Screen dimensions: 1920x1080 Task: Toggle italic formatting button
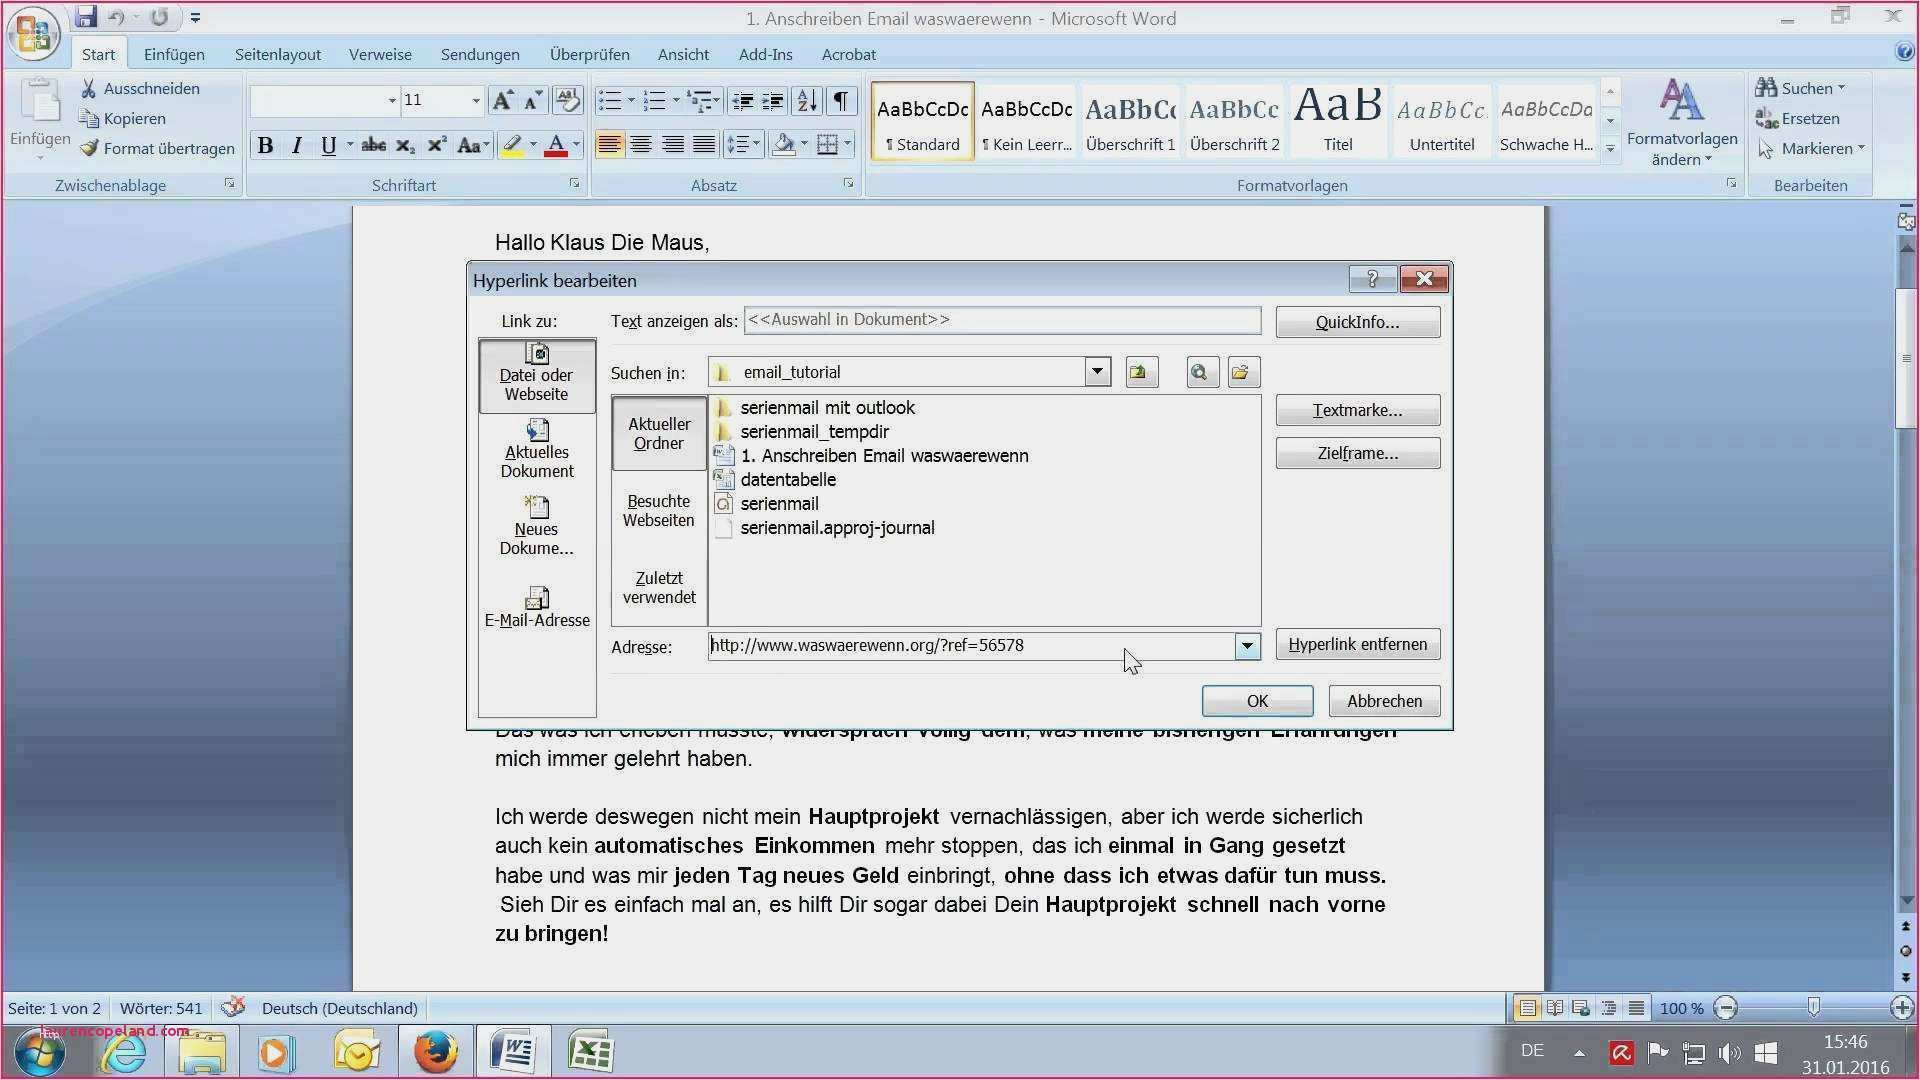(x=296, y=146)
